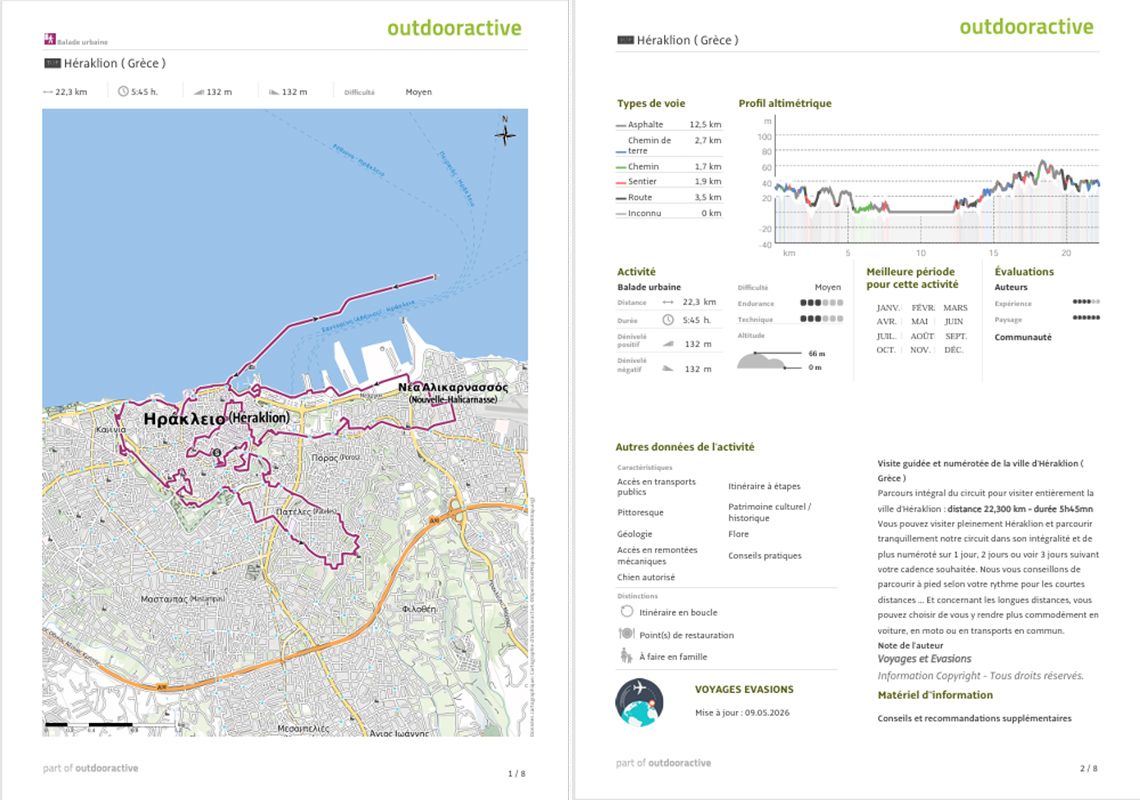The image size is (1140, 800).
Task: Click the Chemin de terre legend row
Action: [x=669, y=145]
